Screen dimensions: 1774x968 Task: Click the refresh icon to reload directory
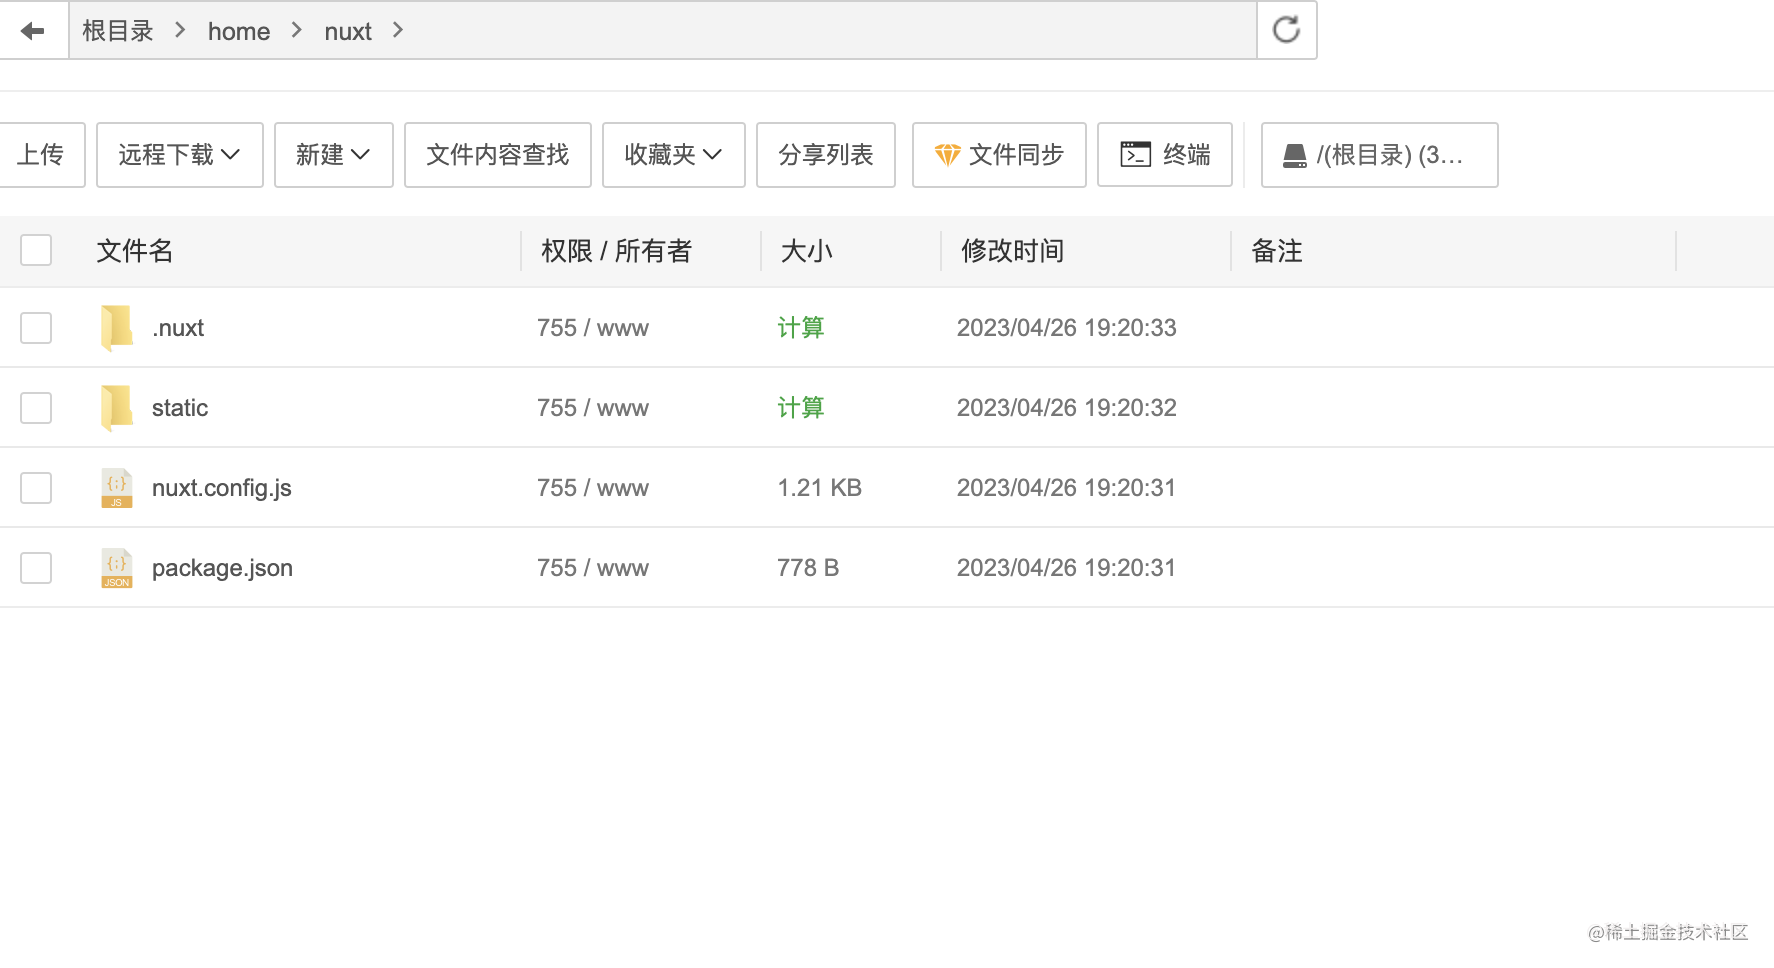click(x=1286, y=30)
